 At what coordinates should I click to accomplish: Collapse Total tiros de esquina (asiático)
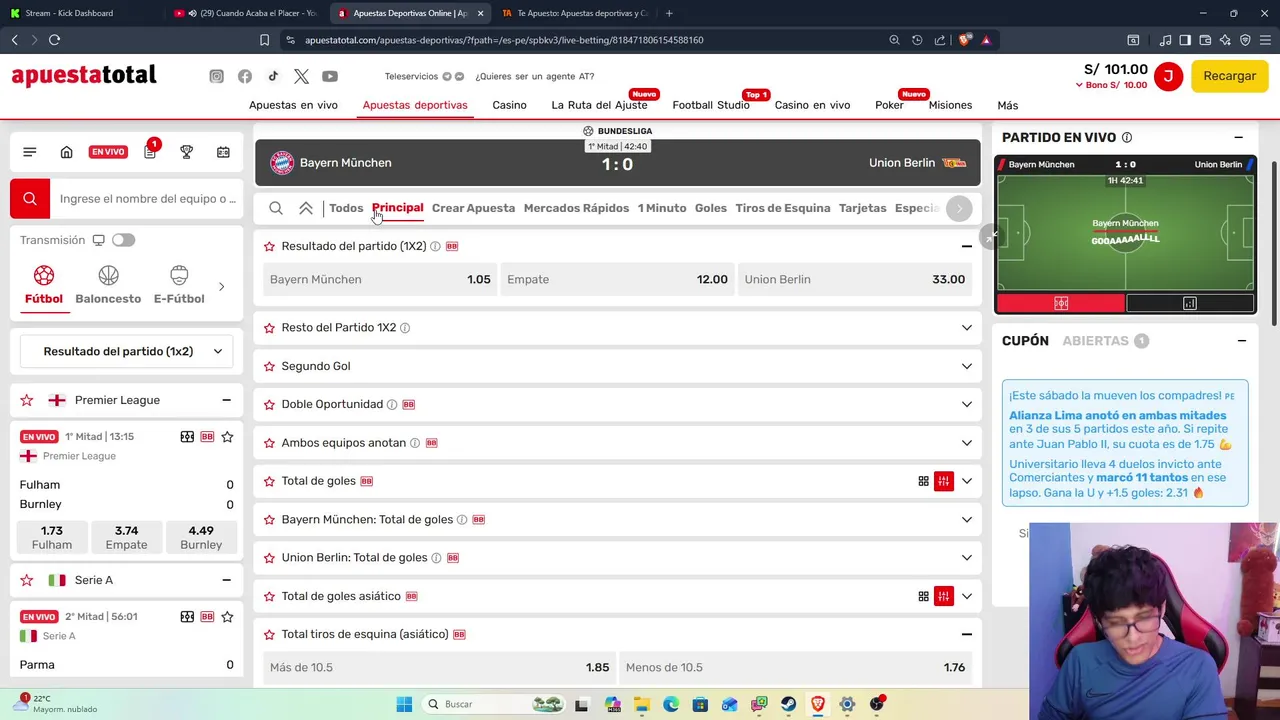(966, 634)
